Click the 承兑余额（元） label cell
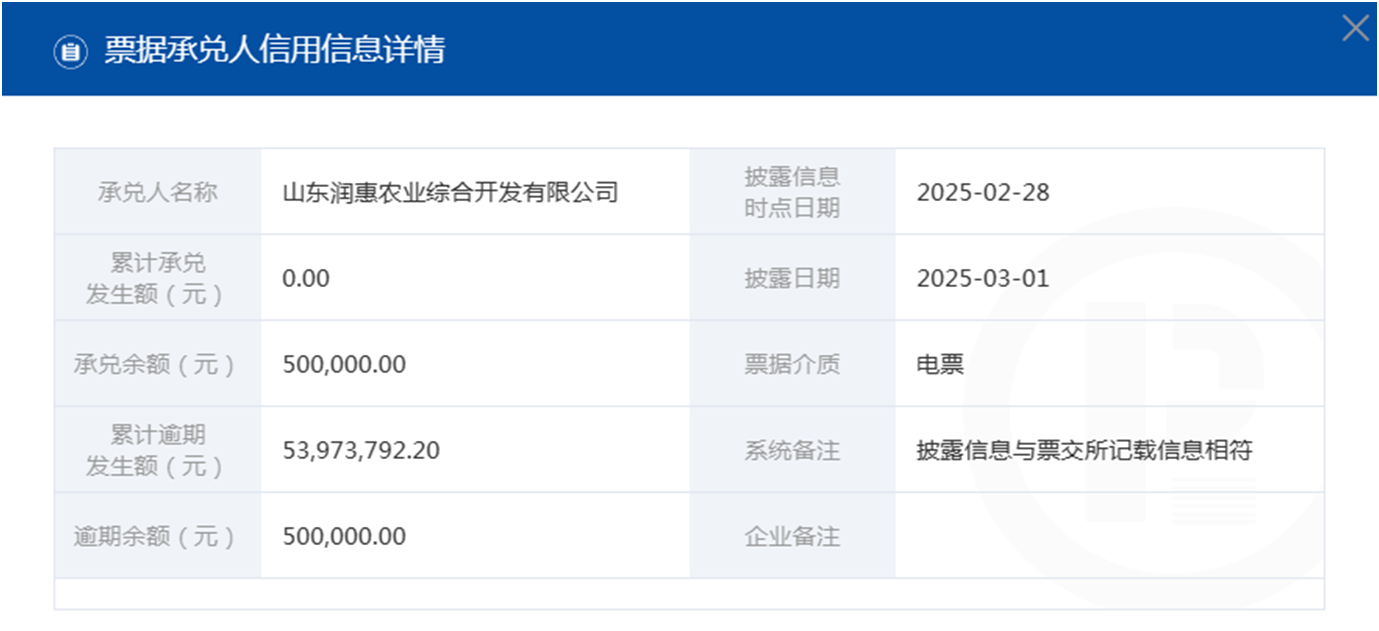Image resolution: width=1379 pixels, height=631 pixels. 158,364
